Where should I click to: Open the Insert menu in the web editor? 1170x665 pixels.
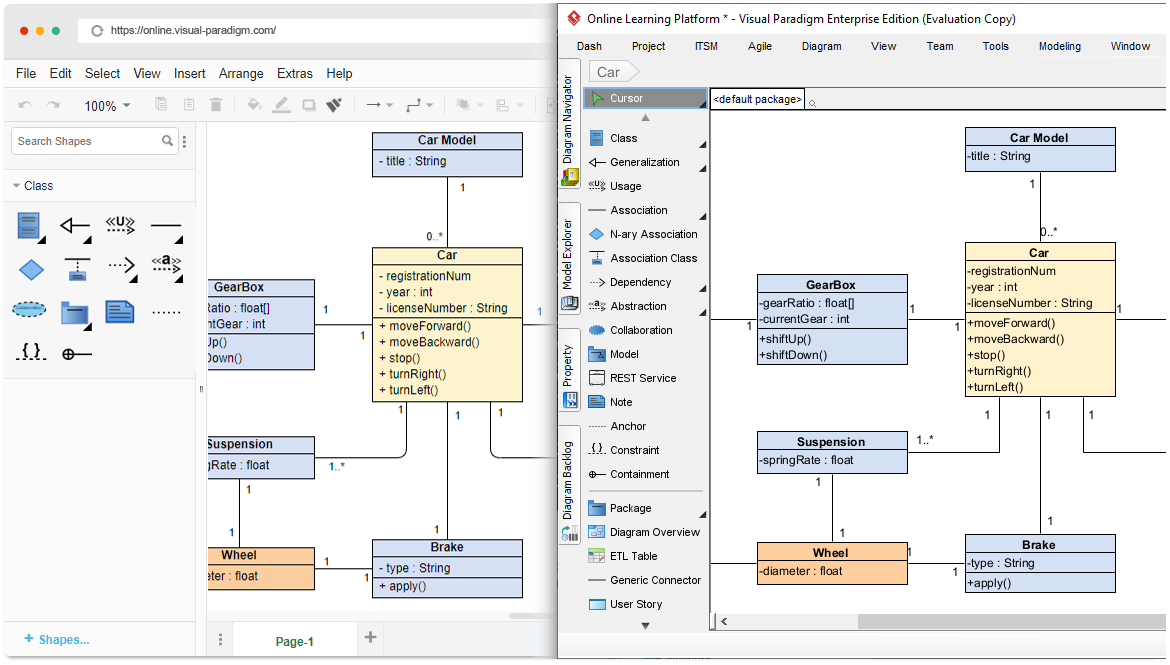click(x=190, y=73)
